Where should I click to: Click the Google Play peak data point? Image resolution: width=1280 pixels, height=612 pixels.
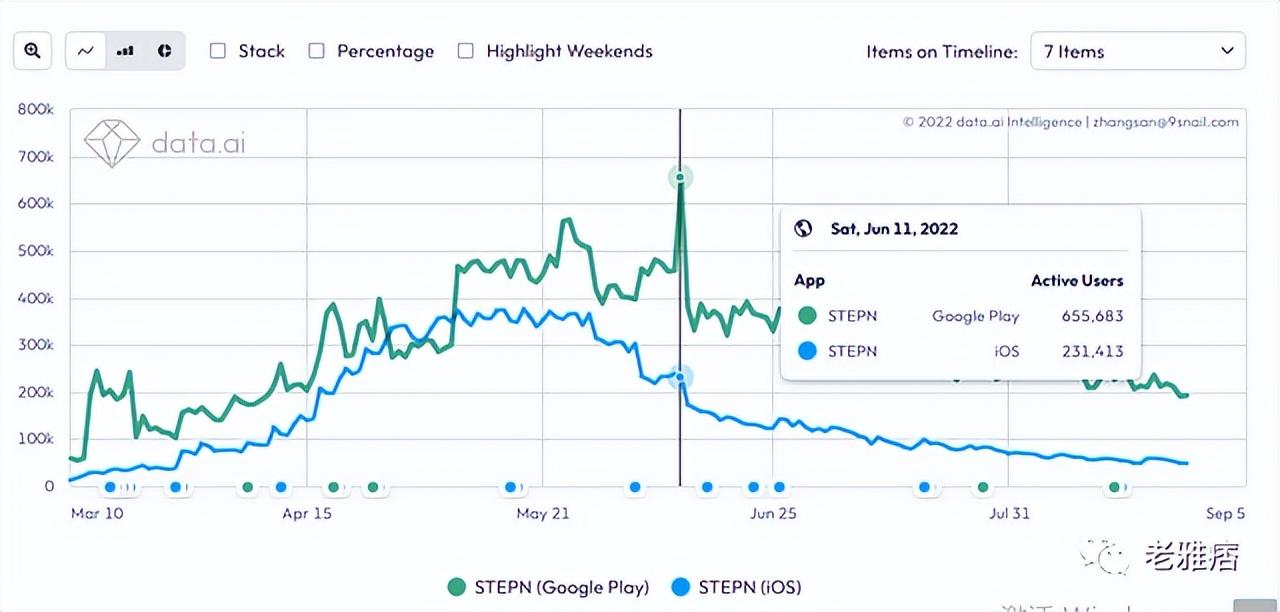coord(680,178)
